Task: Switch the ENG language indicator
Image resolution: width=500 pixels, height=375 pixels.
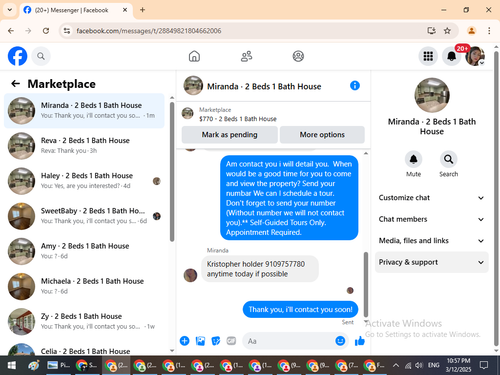Action: point(433,365)
